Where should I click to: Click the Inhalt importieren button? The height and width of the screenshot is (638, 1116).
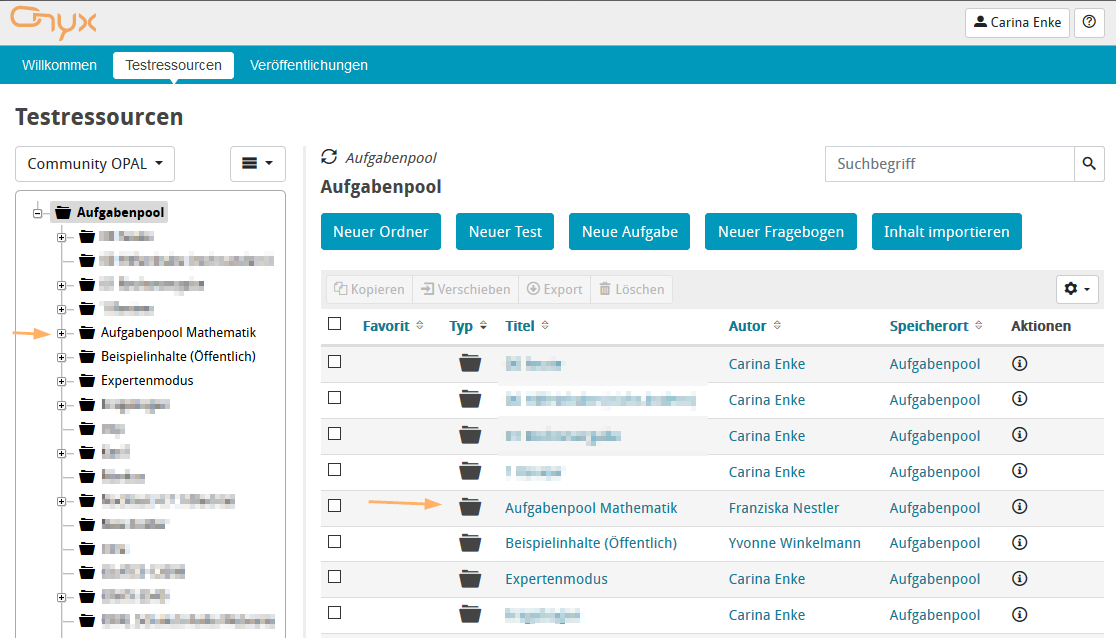tap(946, 232)
